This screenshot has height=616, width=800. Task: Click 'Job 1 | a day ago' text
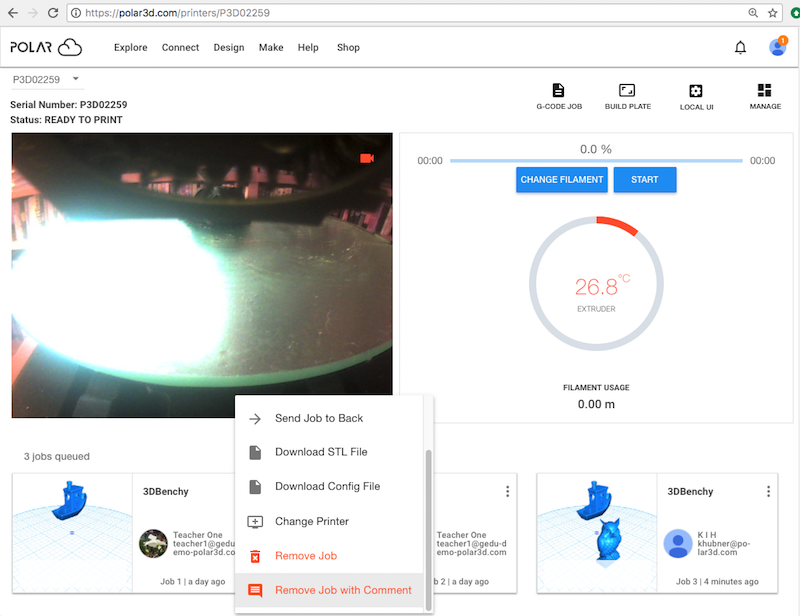(192, 581)
